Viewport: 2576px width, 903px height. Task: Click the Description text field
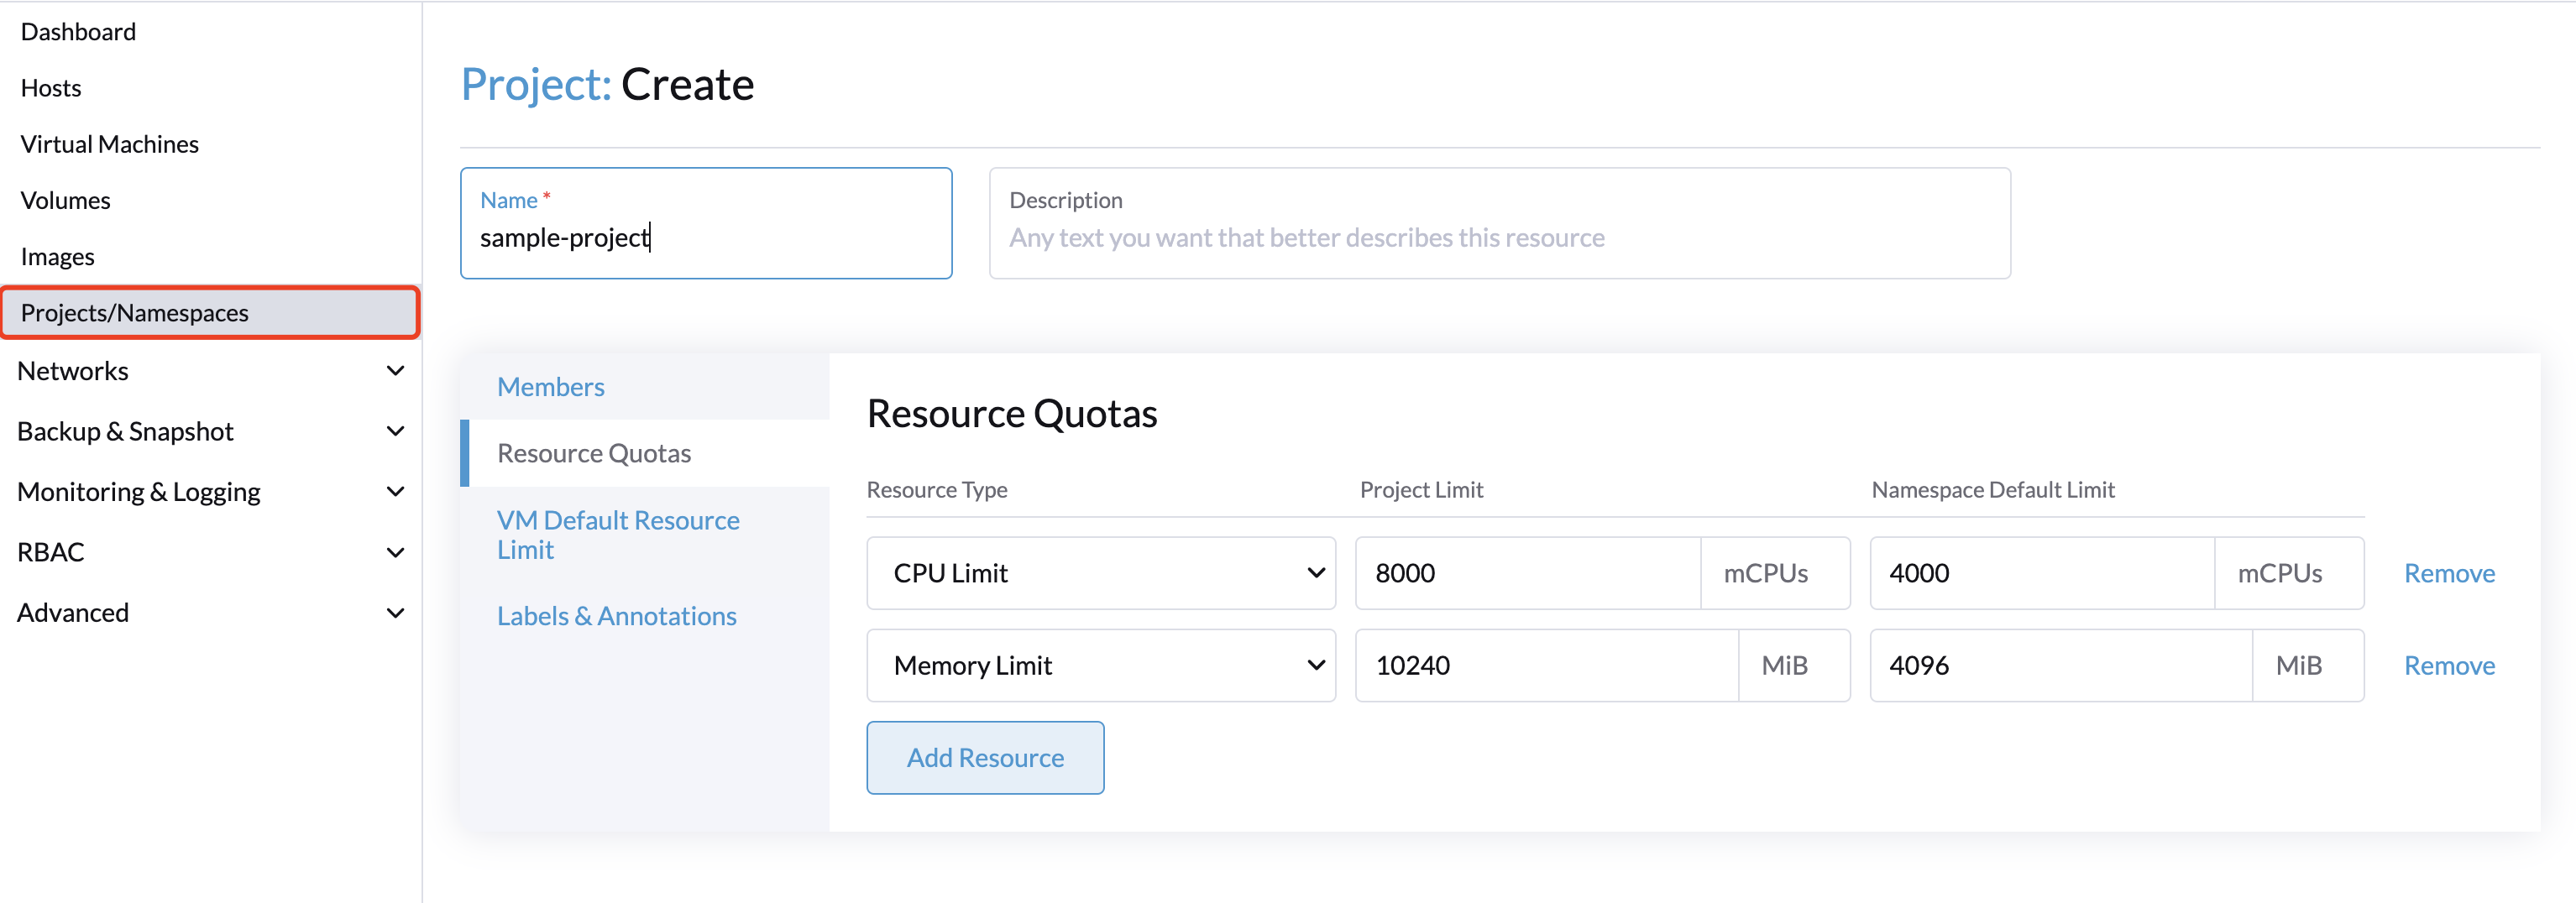(x=1499, y=223)
